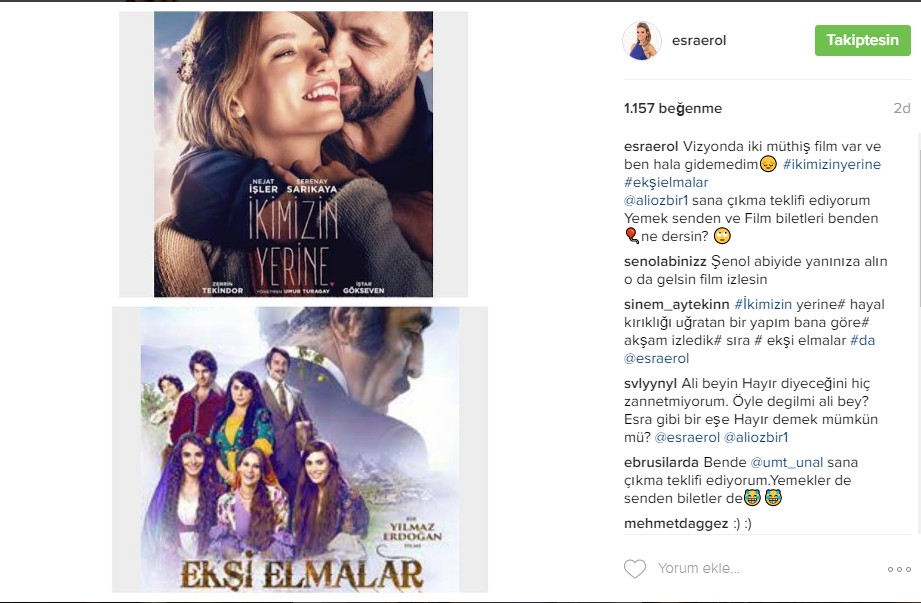The image size is (921, 603).
Task: Click the İkimizin Yerine movie poster
Action: coord(293,154)
